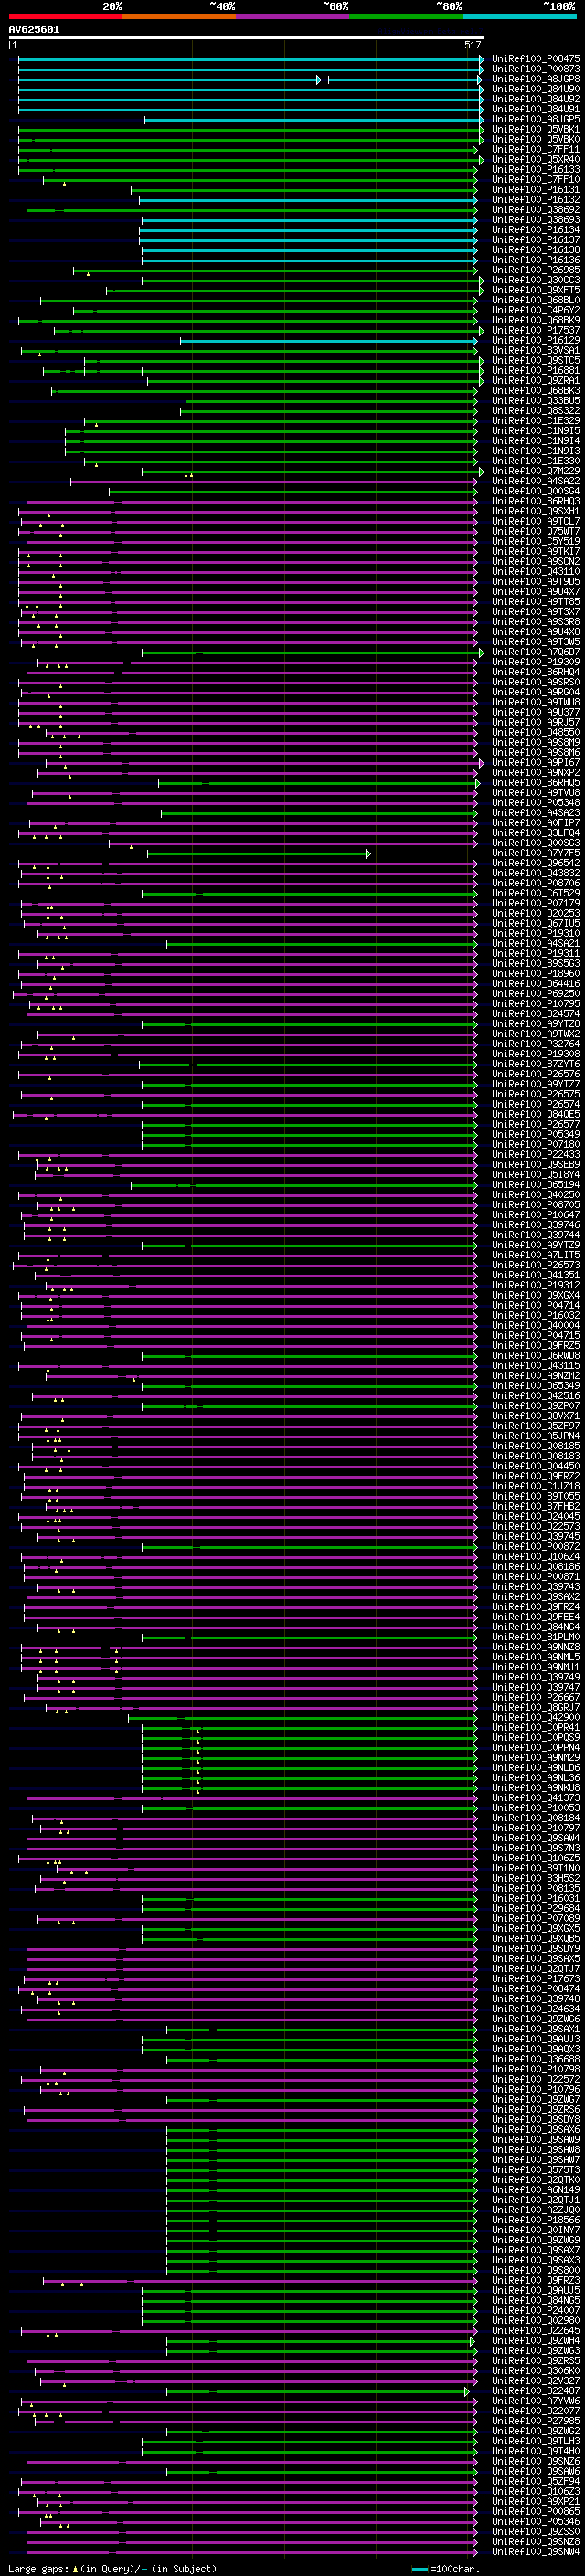Select label UniRef100_P16134

(x=535, y=230)
